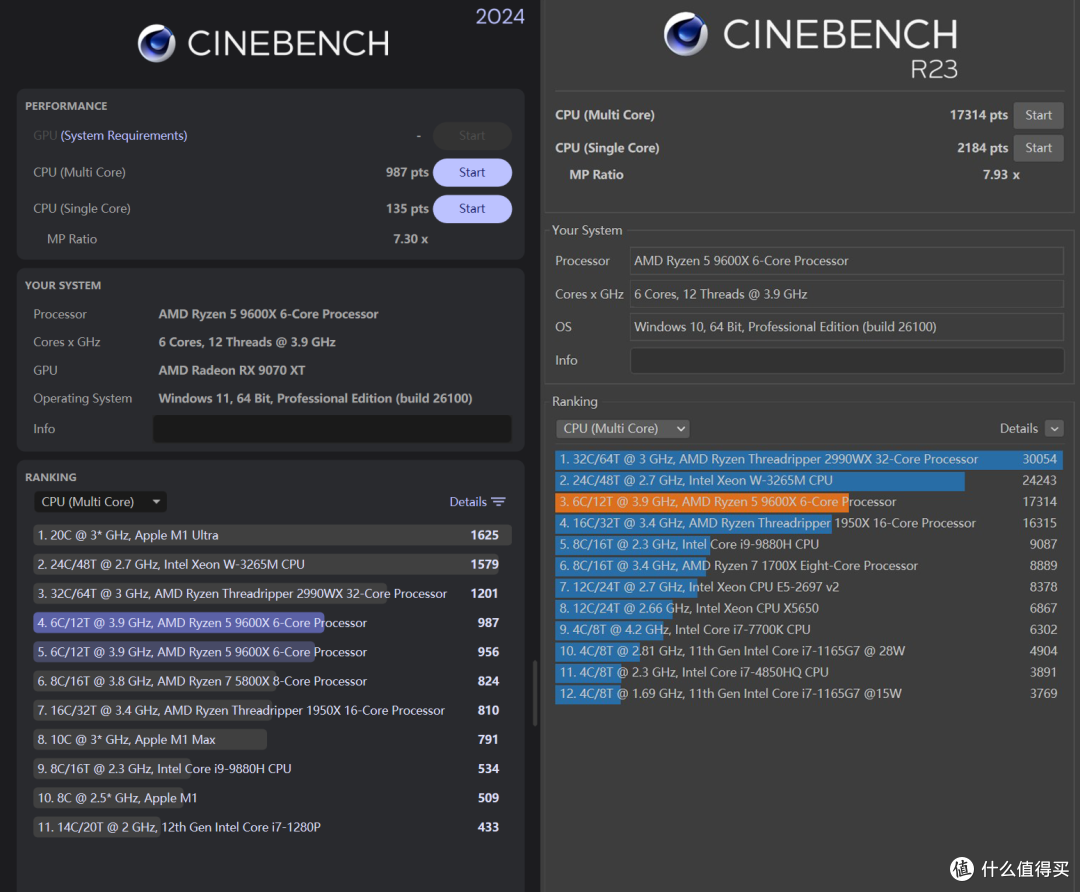Click the 7.93 x MP Ratio value
The height and width of the screenshot is (892, 1080).
(1001, 175)
